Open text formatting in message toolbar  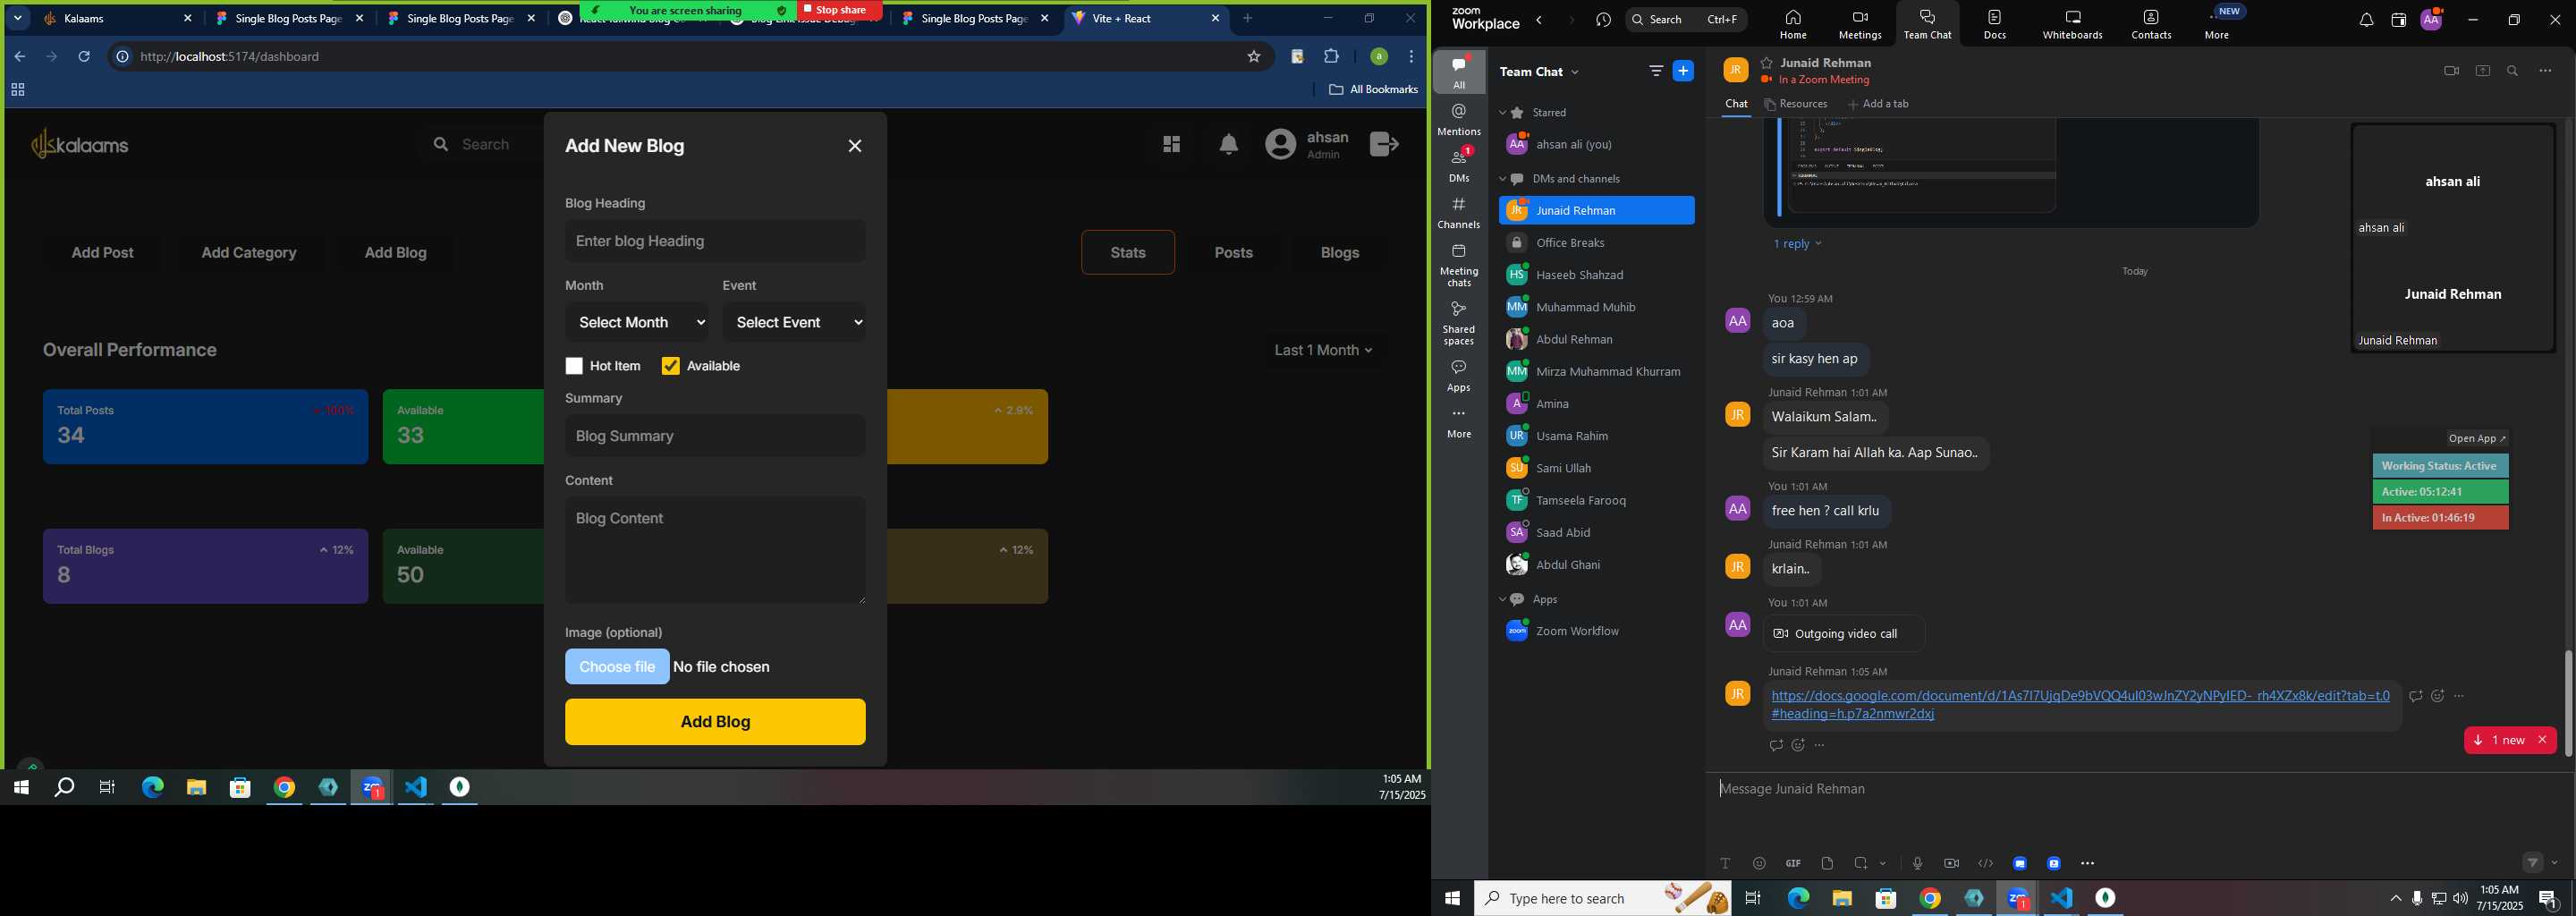pyautogui.click(x=1725, y=863)
